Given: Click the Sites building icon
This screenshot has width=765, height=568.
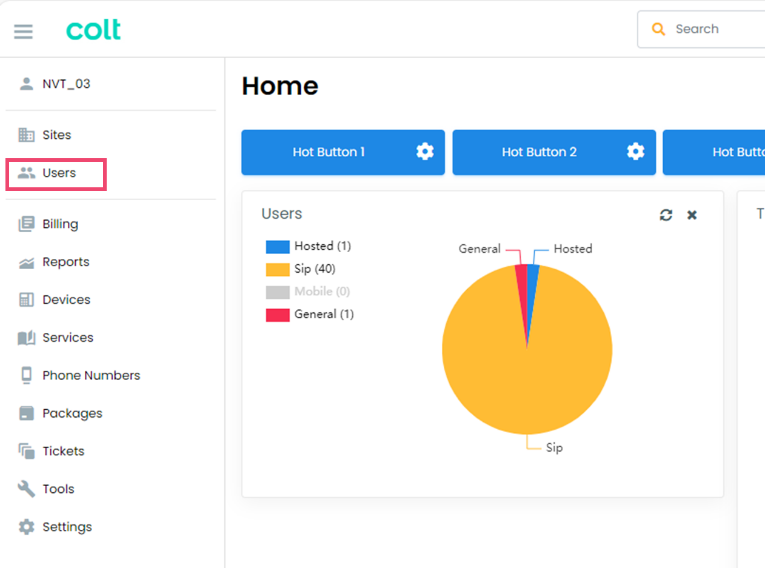Looking at the screenshot, I should 26,135.
